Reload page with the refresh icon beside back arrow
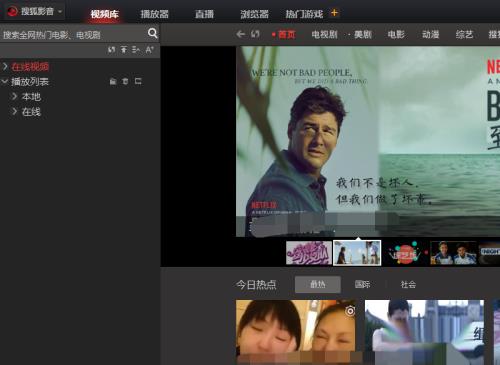 (255, 34)
